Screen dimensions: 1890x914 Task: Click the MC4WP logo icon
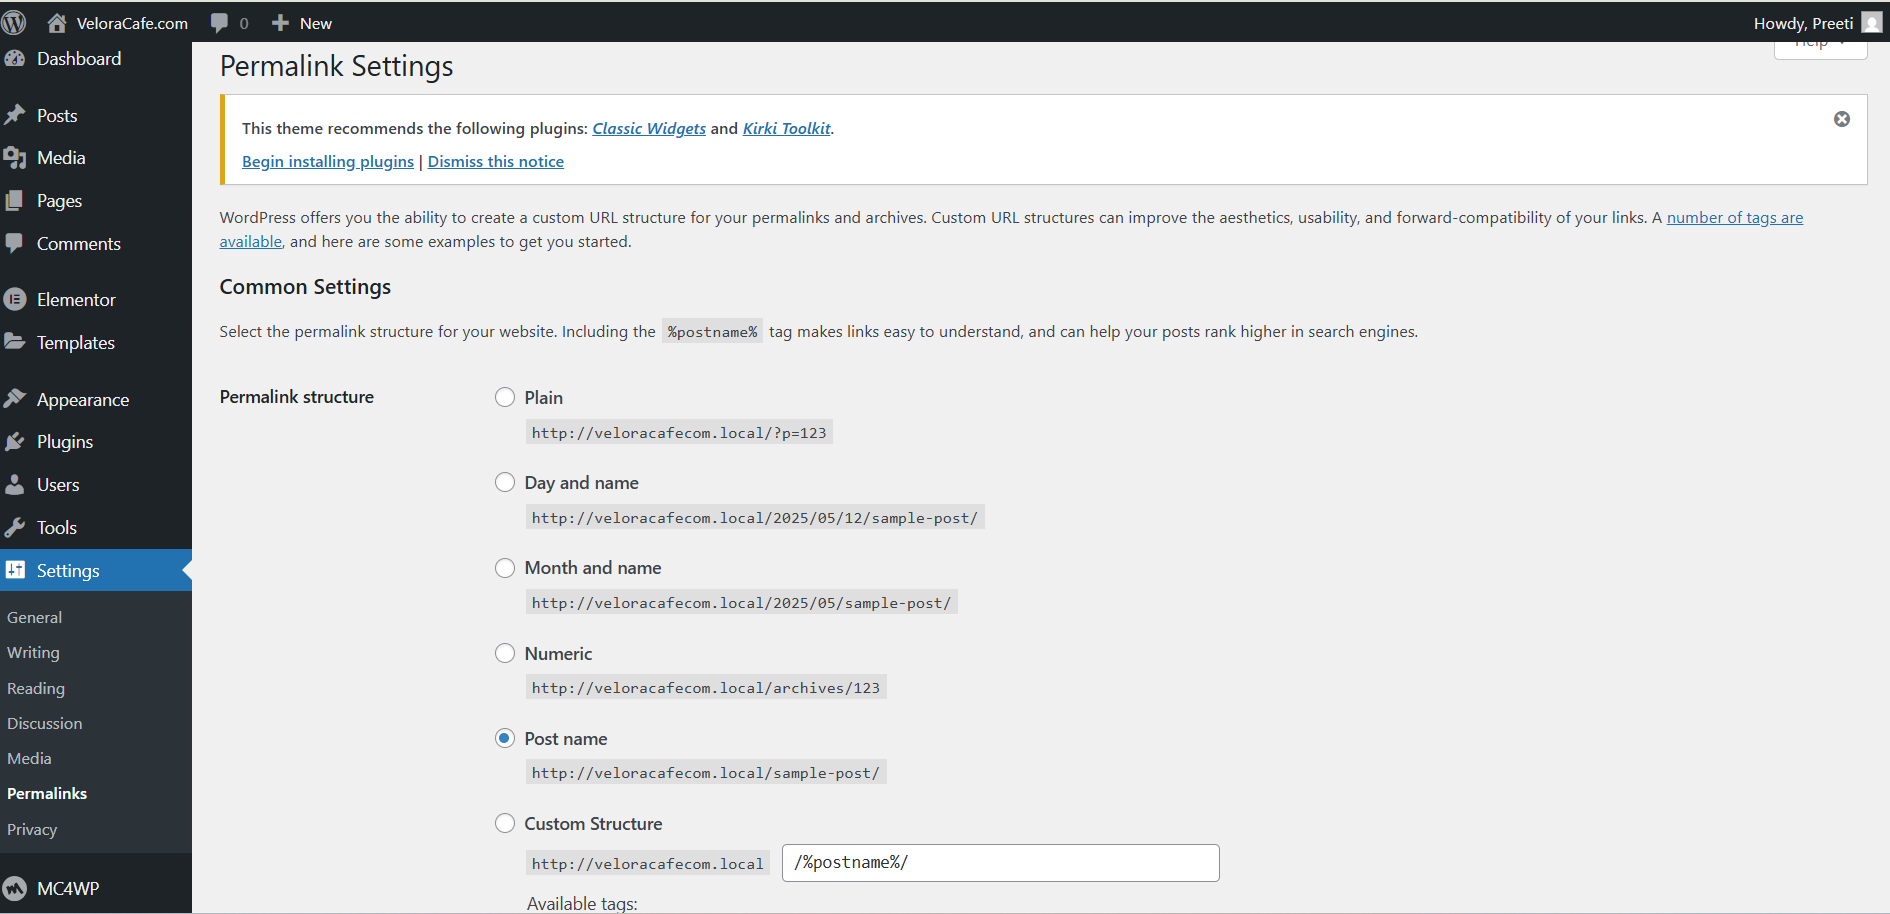tap(15, 888)
